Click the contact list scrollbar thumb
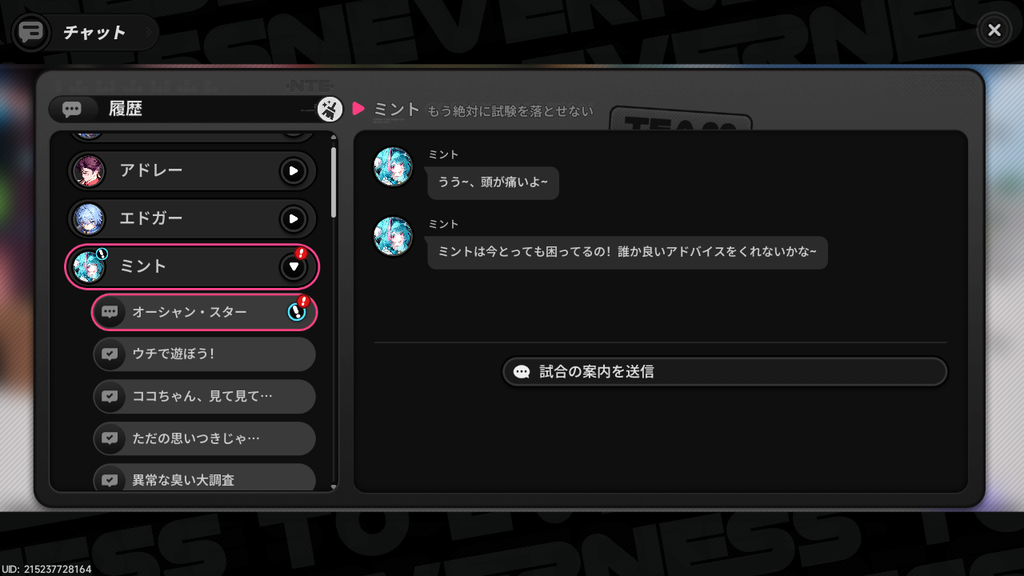 point(334,182)
